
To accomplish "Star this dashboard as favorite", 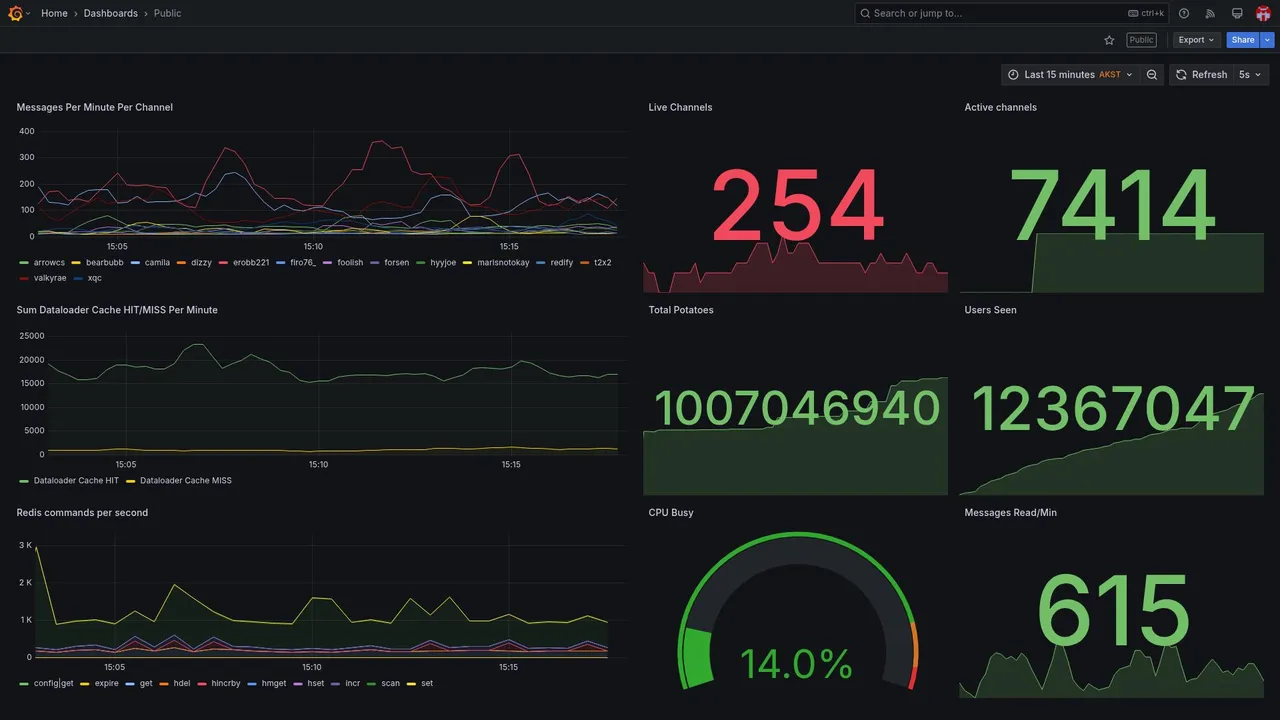I will coord(1109,40).
